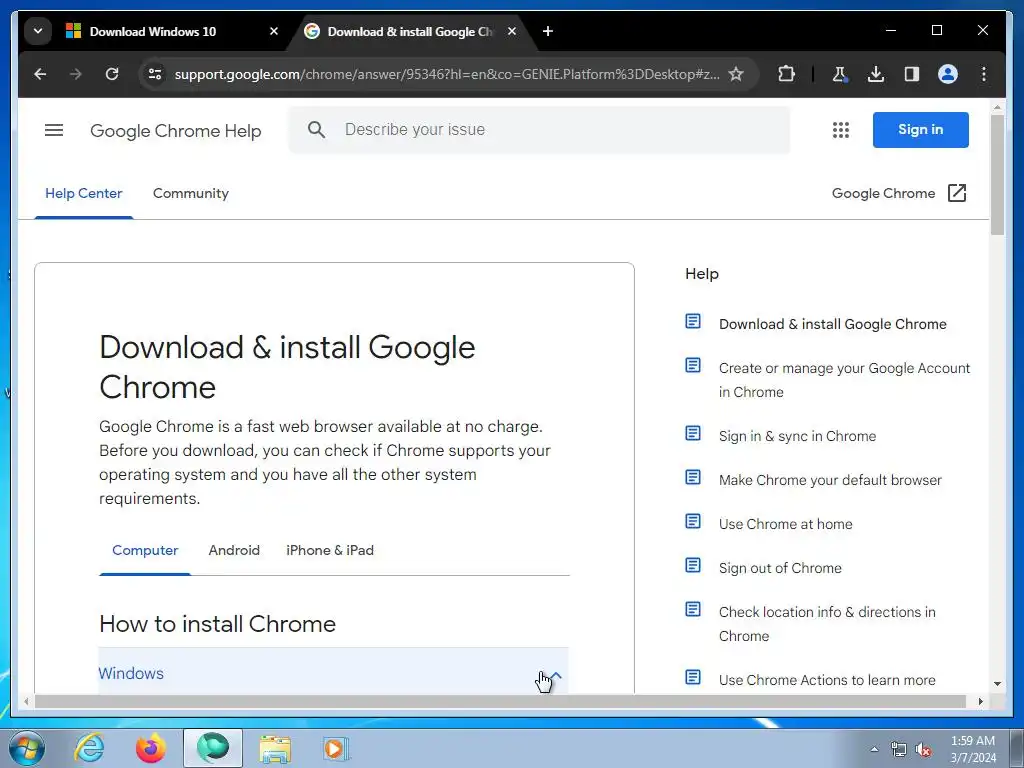Collapse the Windows section chevron
This screenshot has width=1024, height=768.
[555, 675]
